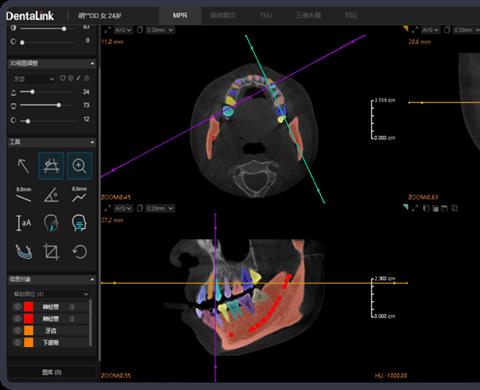Choose the angle measurement tool

tap(51, 195)
